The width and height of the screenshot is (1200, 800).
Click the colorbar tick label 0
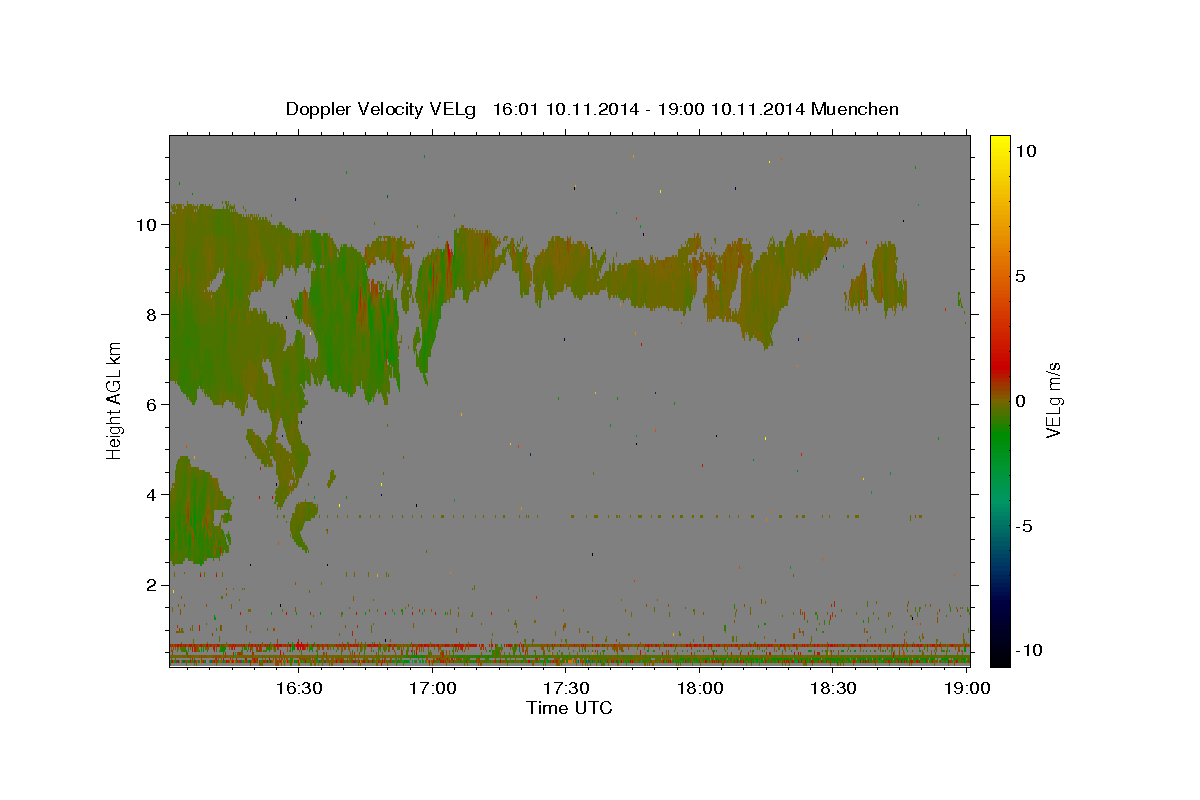[1021, 401]
